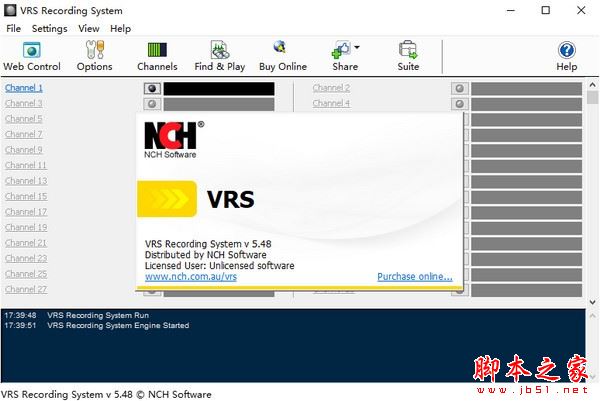Maximize the VRS Recording System window
The image size is (600, 401).
(x=546, y=10)
